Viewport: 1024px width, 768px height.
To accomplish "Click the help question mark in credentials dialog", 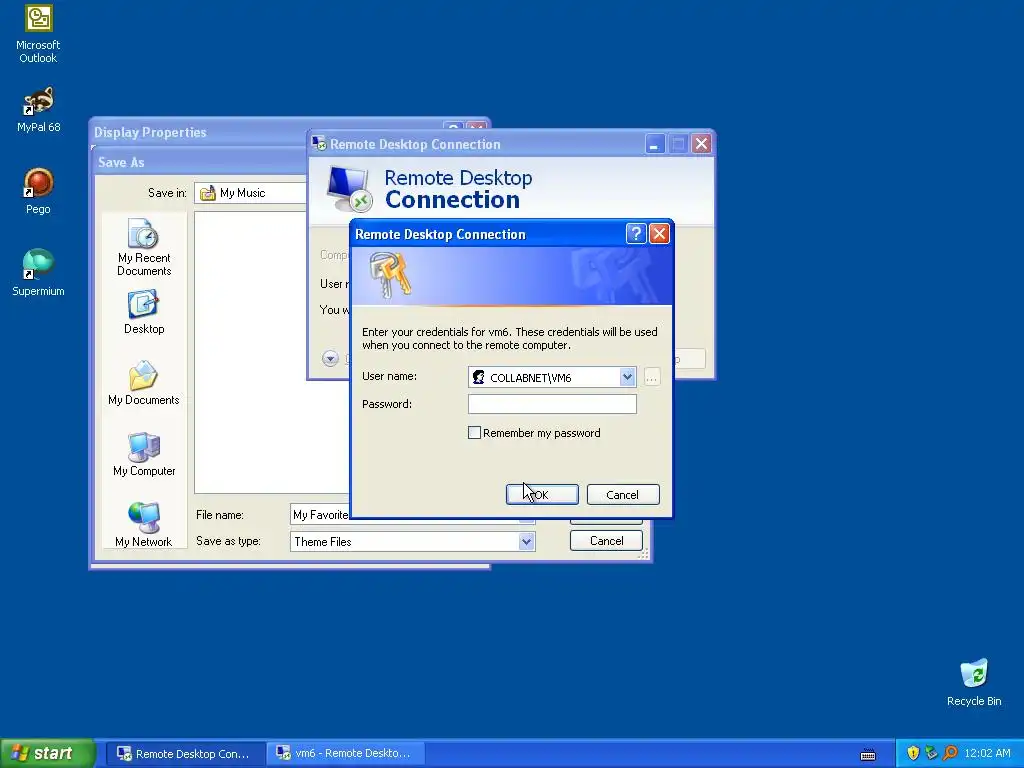I will pos(635,234).
